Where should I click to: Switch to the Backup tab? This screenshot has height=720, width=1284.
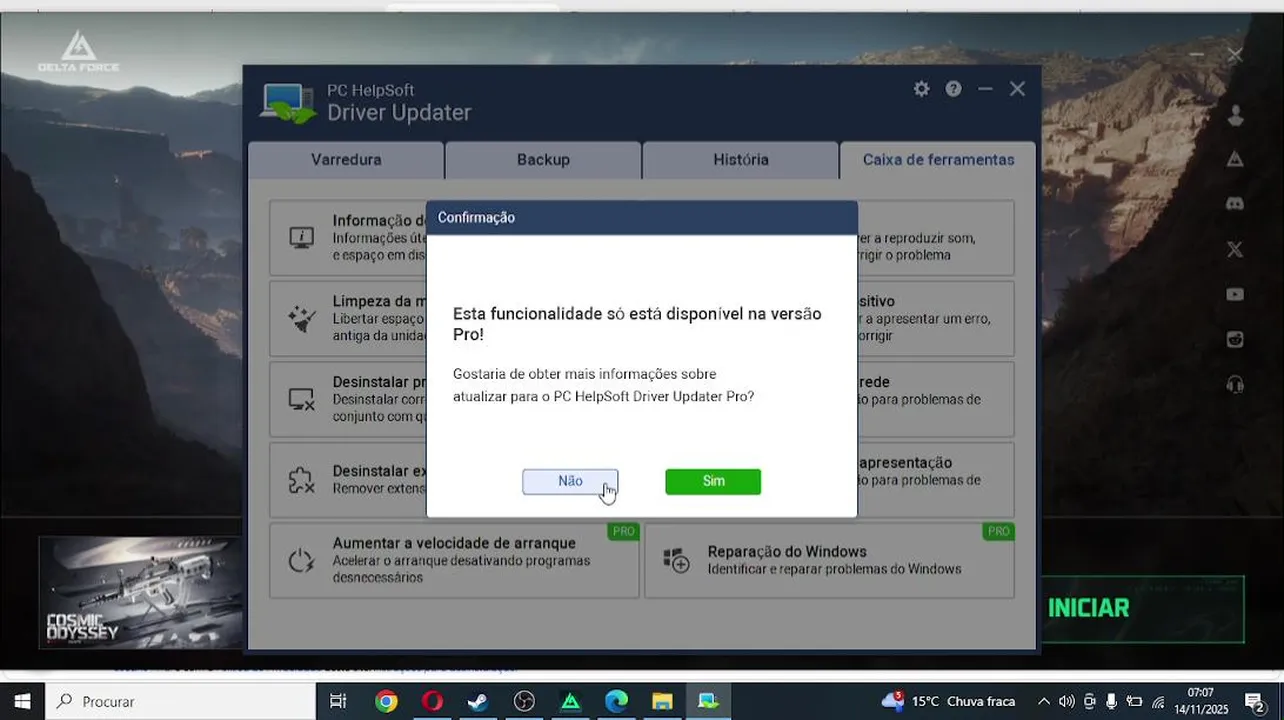click(543, 160)
